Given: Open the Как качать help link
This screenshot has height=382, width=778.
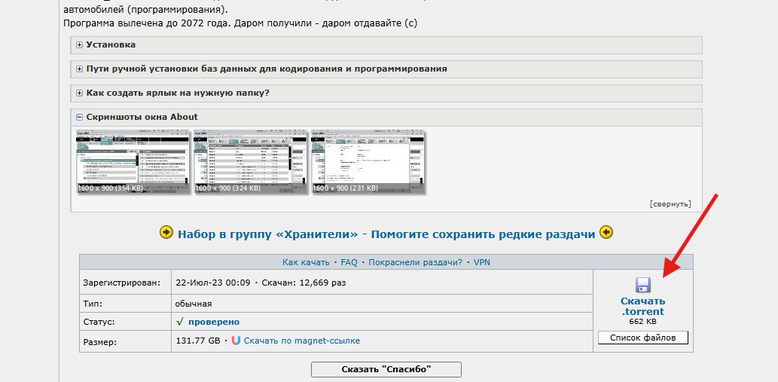Looking at the screenshot, I should [x=306, y=262].
